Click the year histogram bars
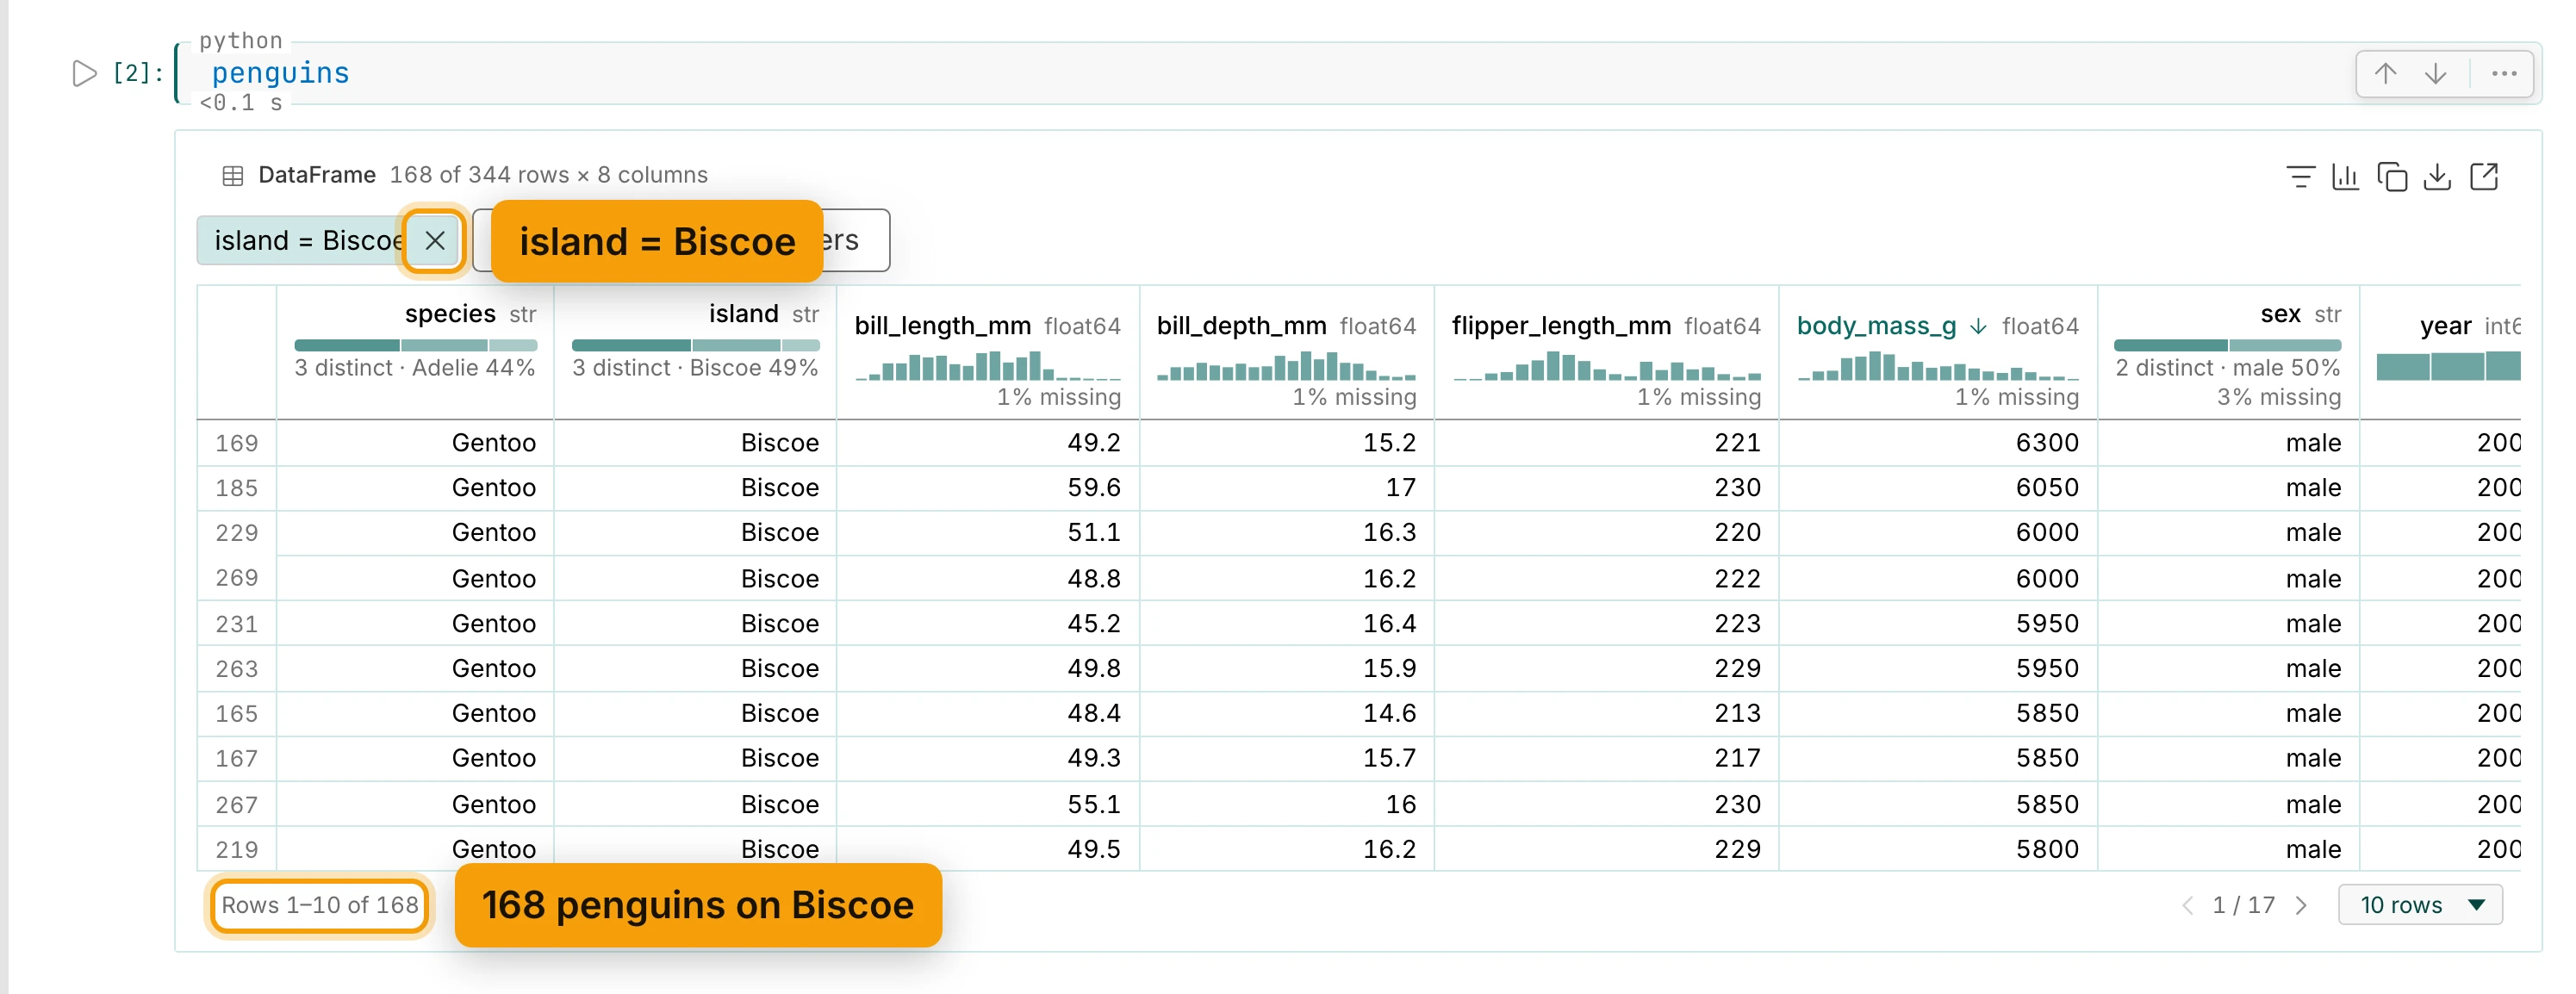 (x=2448, y=366)
